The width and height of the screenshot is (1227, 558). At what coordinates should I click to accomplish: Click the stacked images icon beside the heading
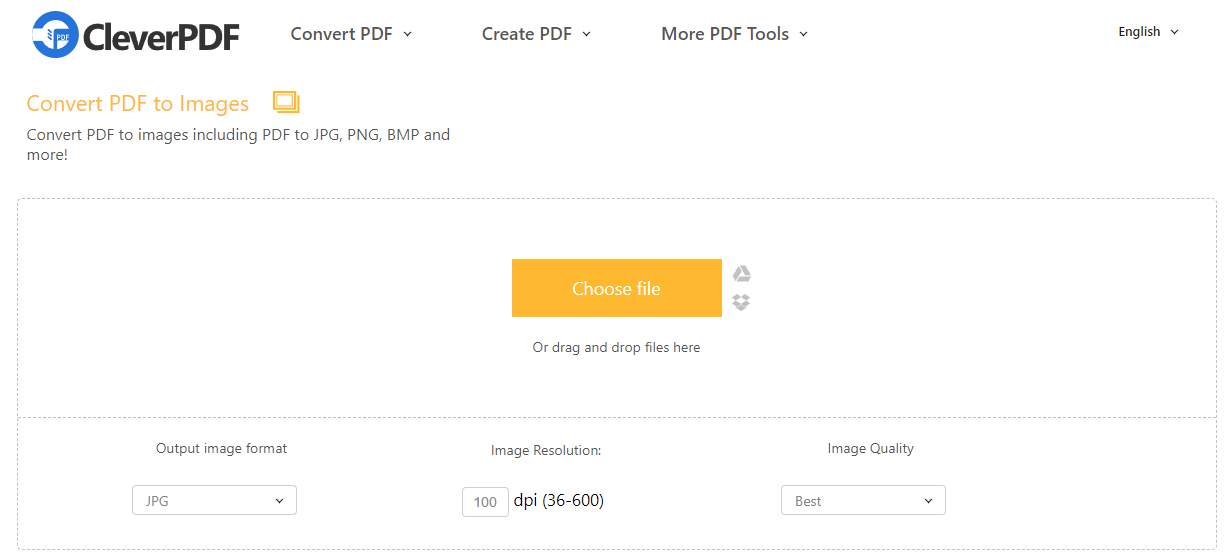[x=286, y=102]
